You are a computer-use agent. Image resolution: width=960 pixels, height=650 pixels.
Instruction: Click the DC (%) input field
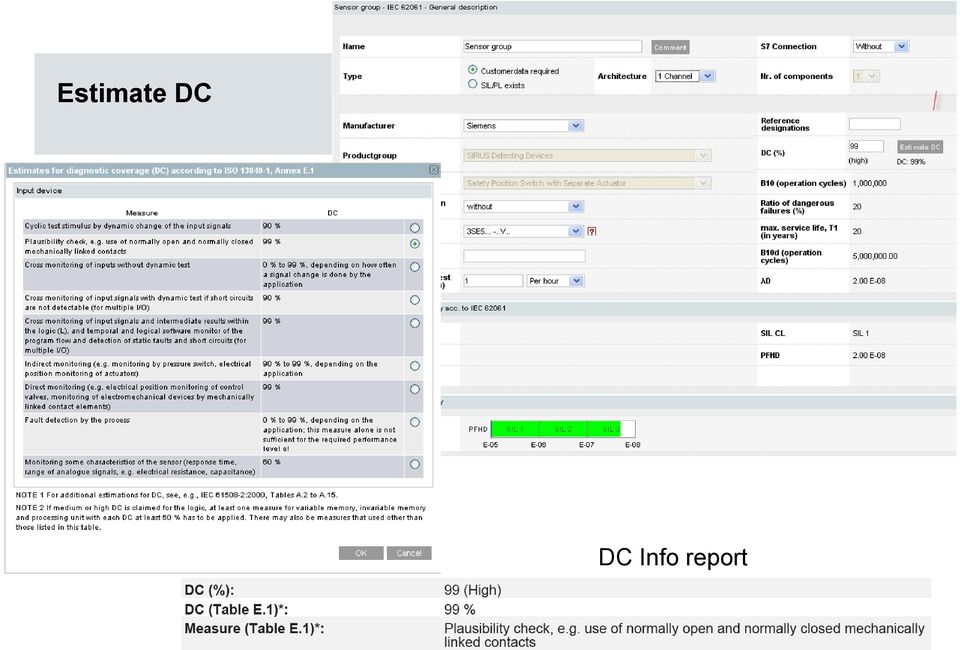click(866, 146)
